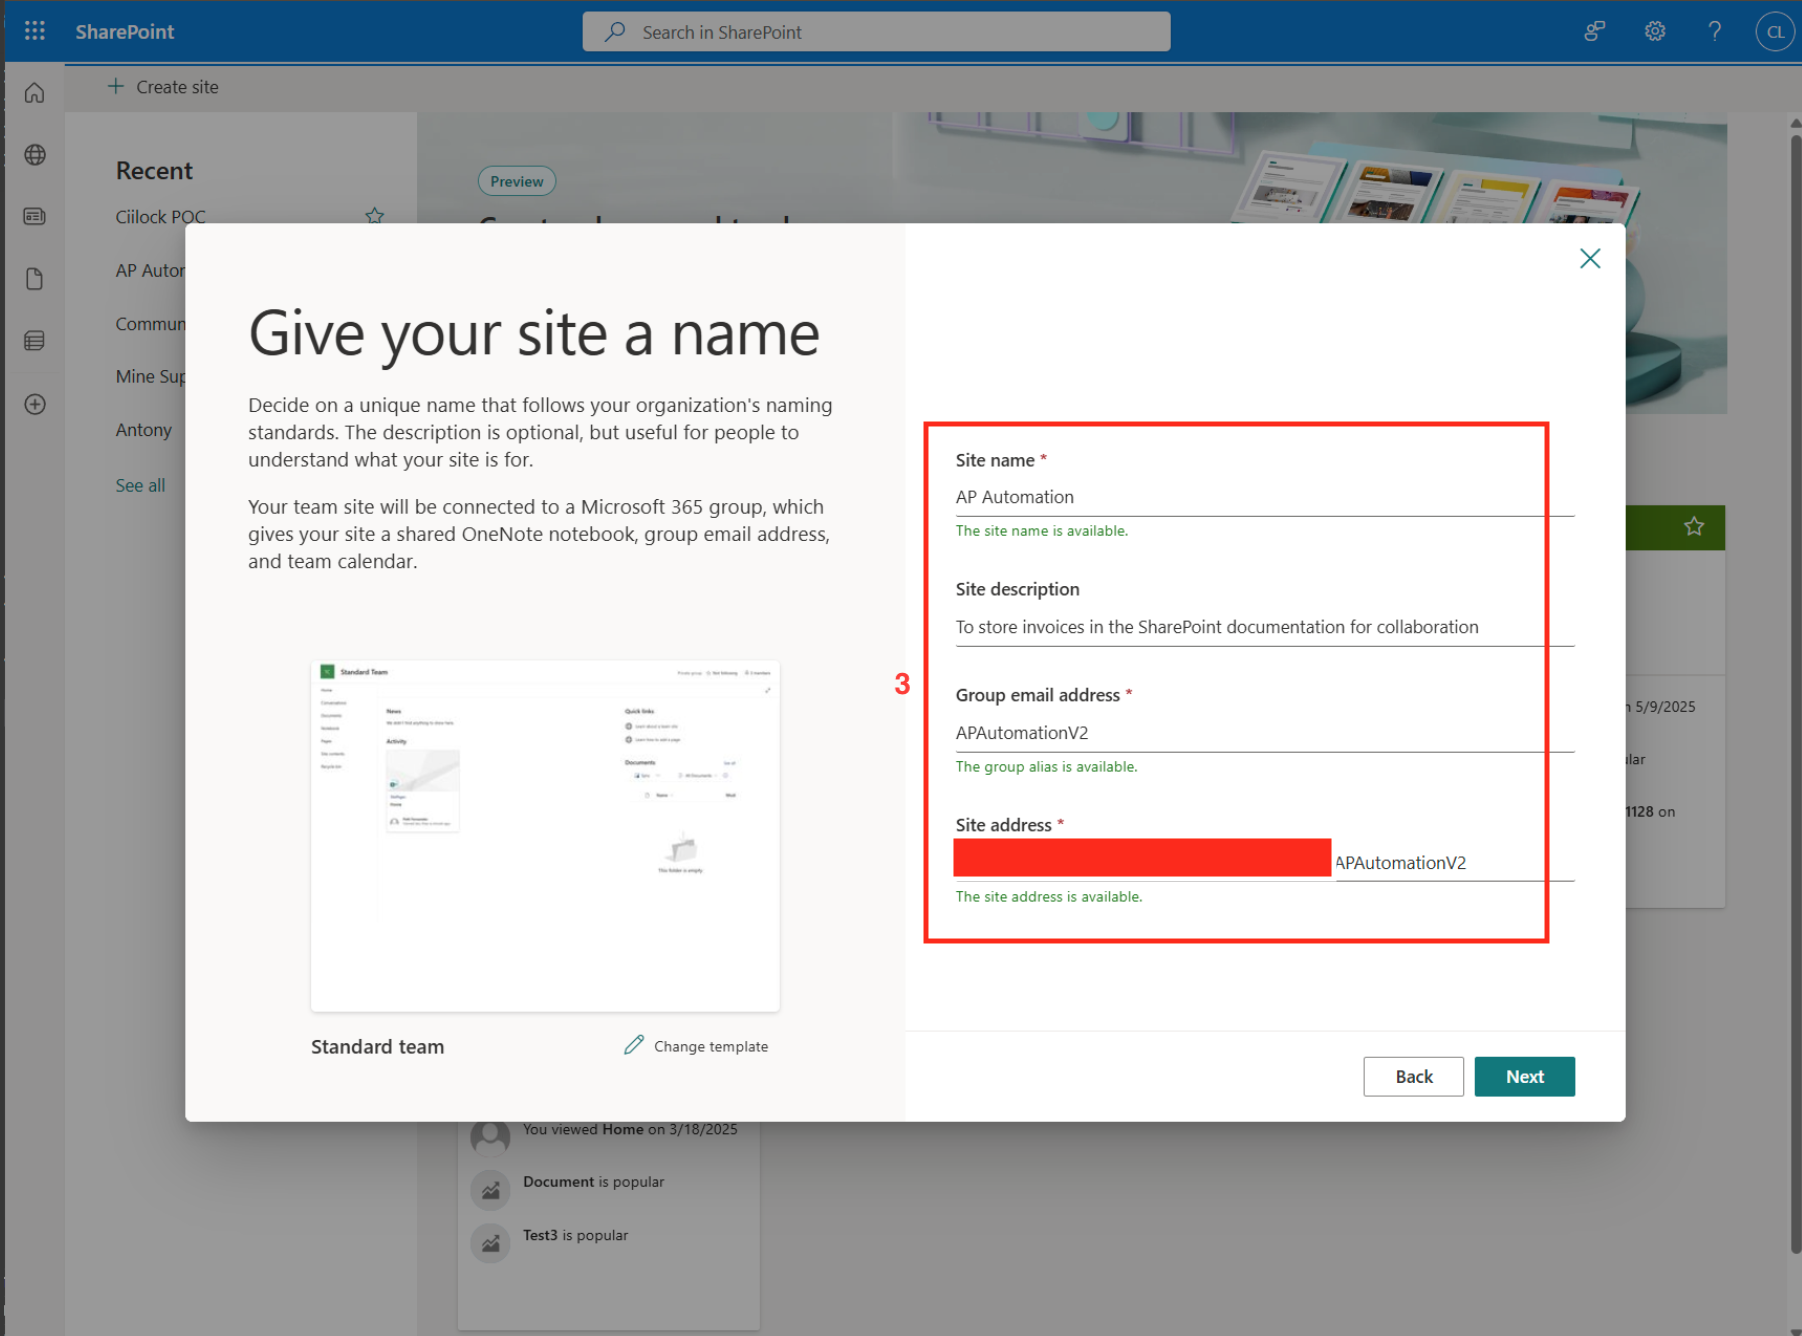
Task: Click the CL account avatar
Action: (x=1775, y=31)
